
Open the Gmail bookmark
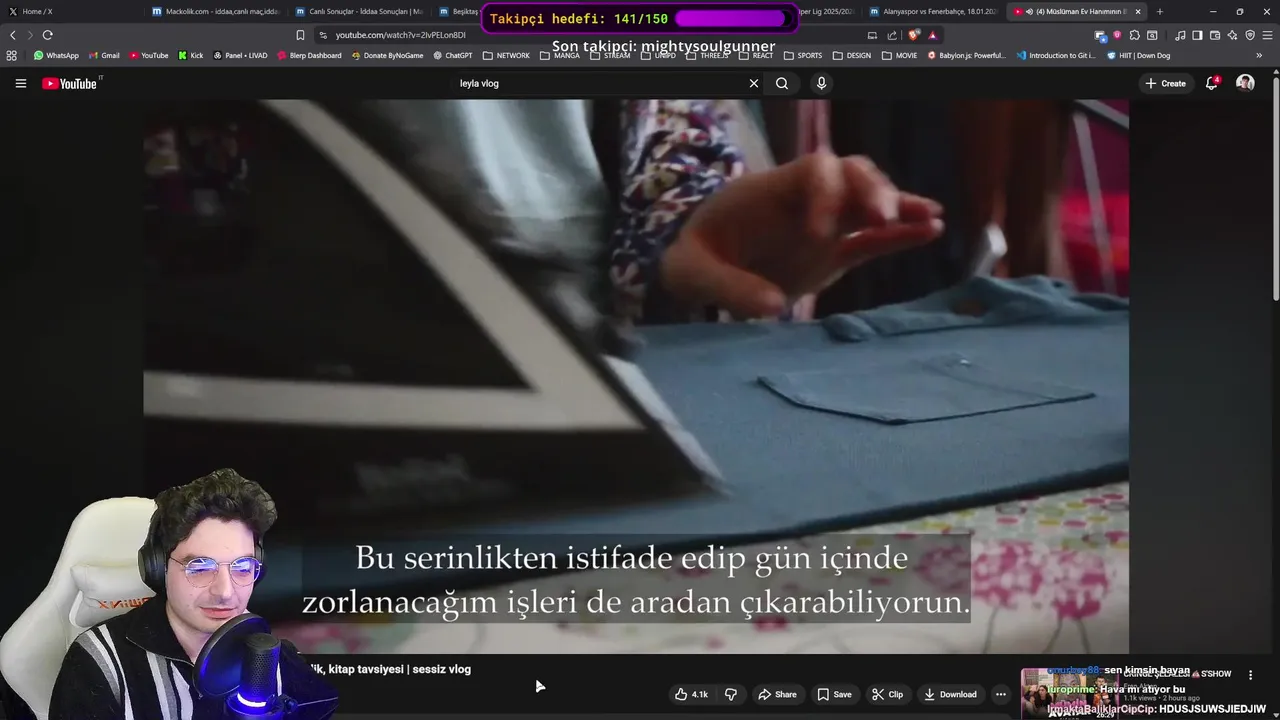(x=104, y=55)
